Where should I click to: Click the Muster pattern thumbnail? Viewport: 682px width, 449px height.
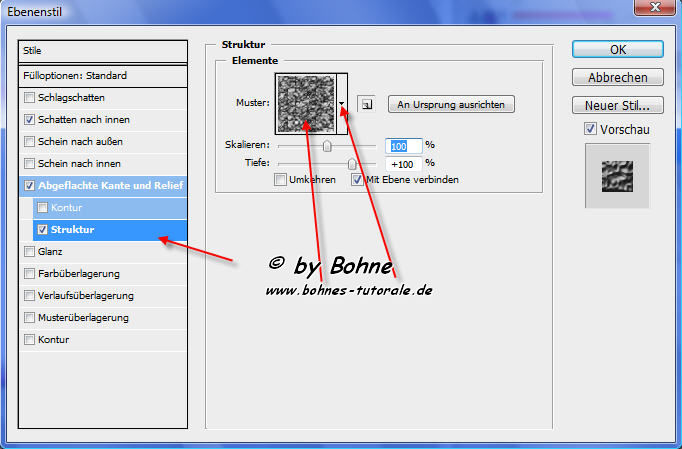coord(306,102)
